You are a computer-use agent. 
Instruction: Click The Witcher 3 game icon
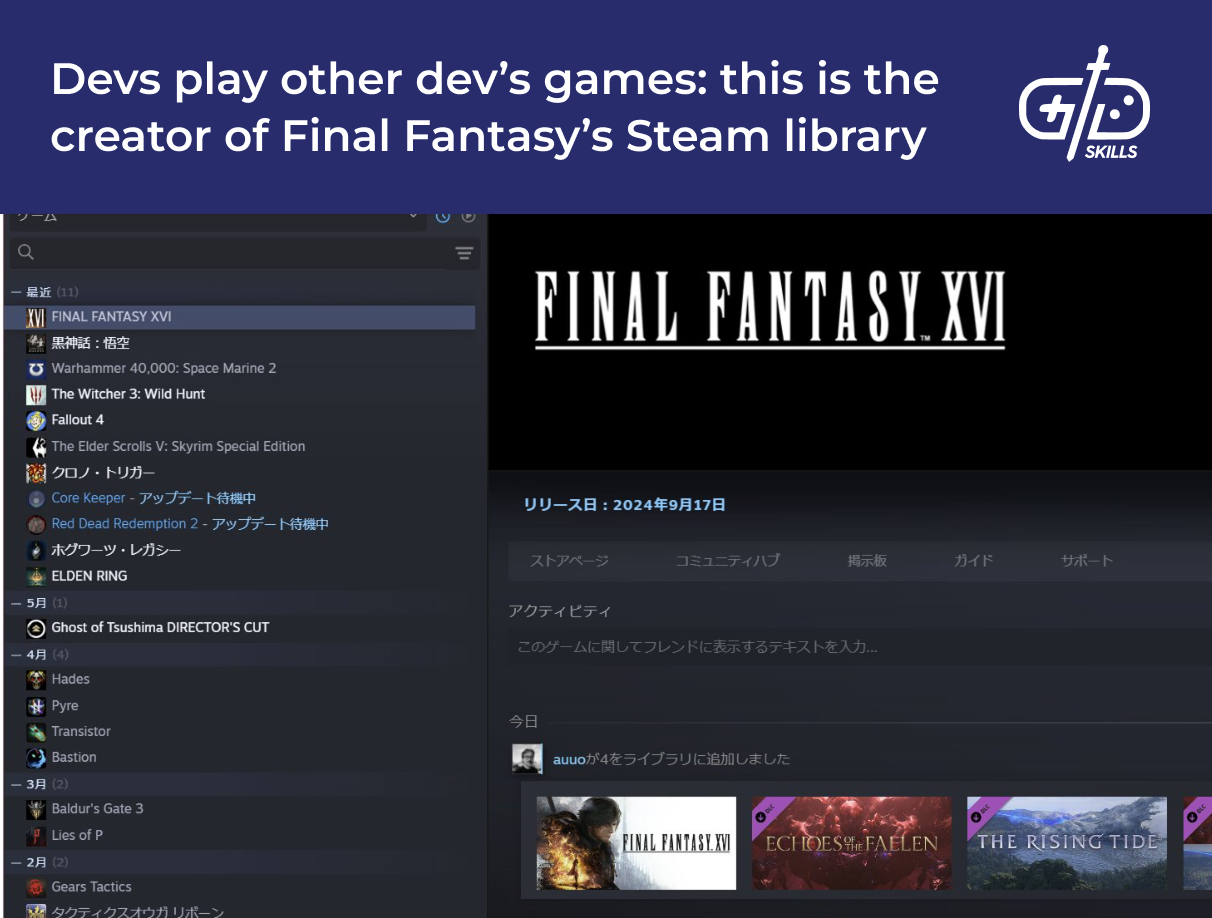pos(36,395)
